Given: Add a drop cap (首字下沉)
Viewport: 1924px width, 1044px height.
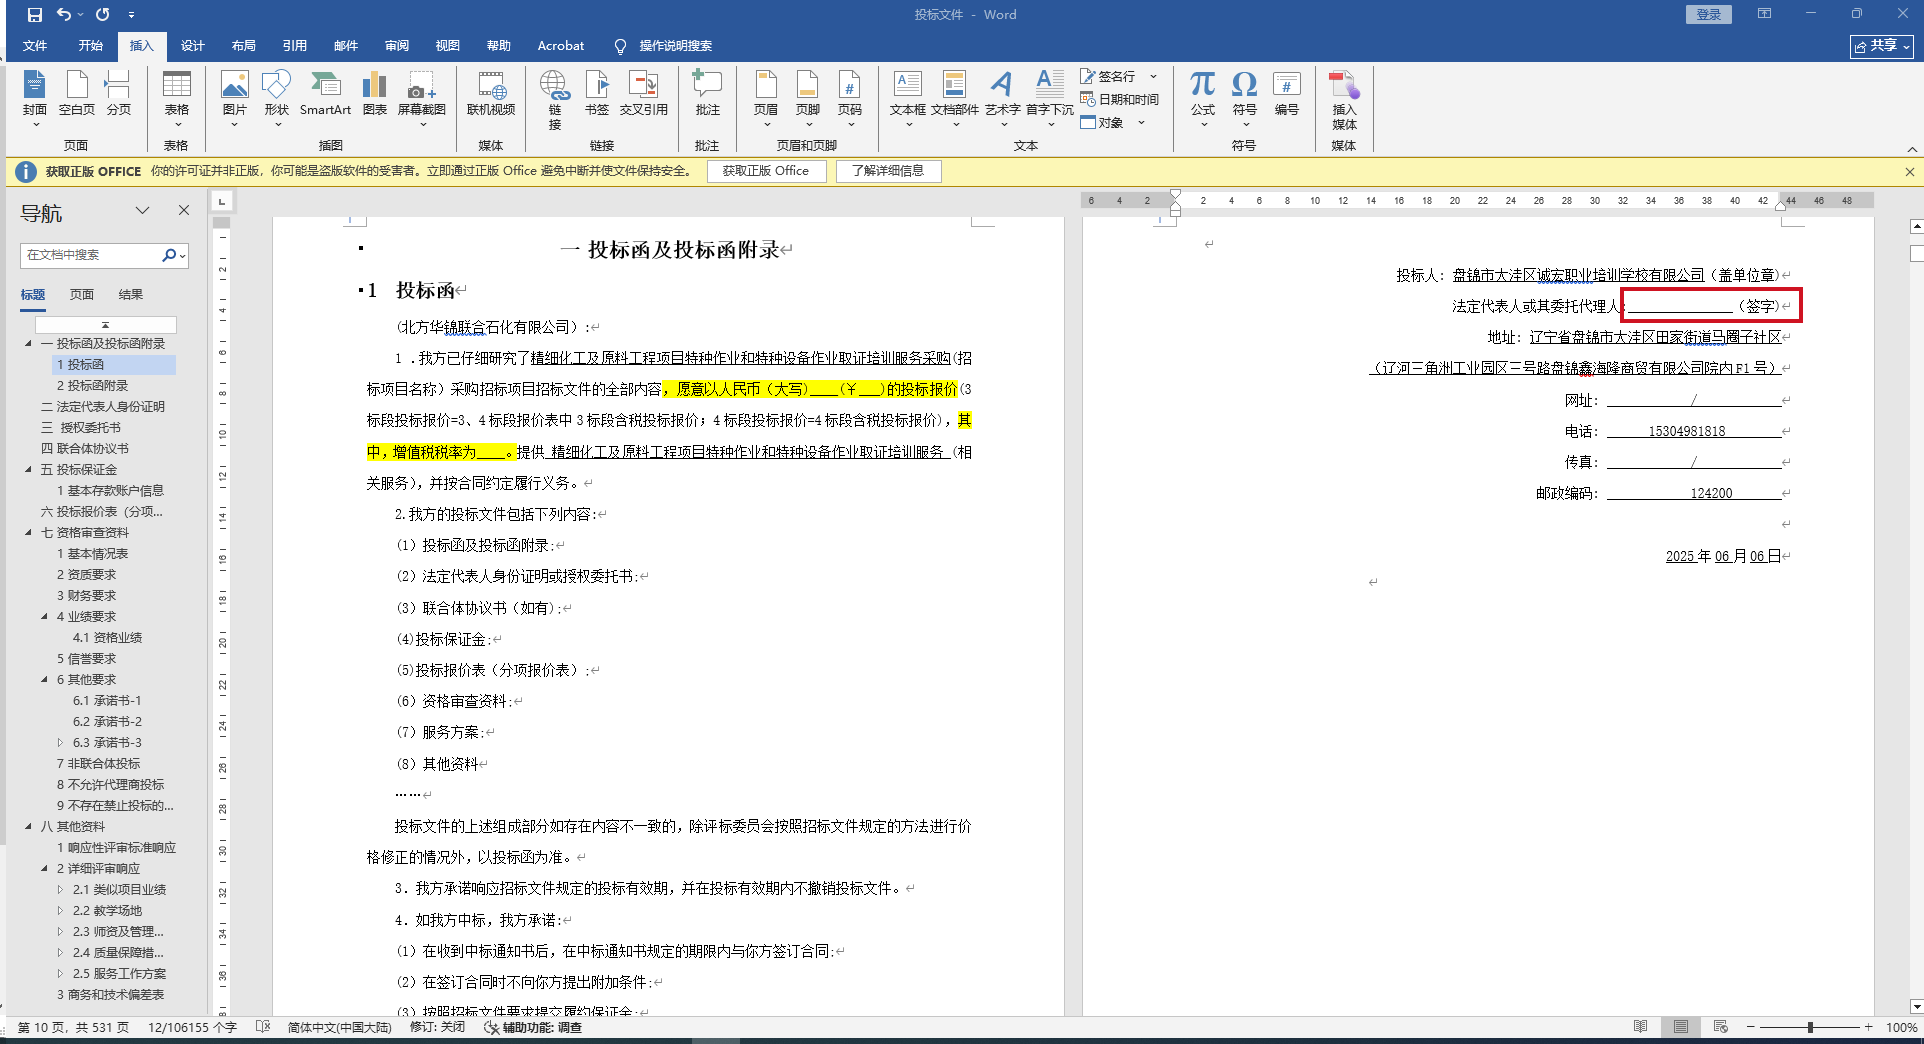Looking at the screenshot, I should (1050, 98).
